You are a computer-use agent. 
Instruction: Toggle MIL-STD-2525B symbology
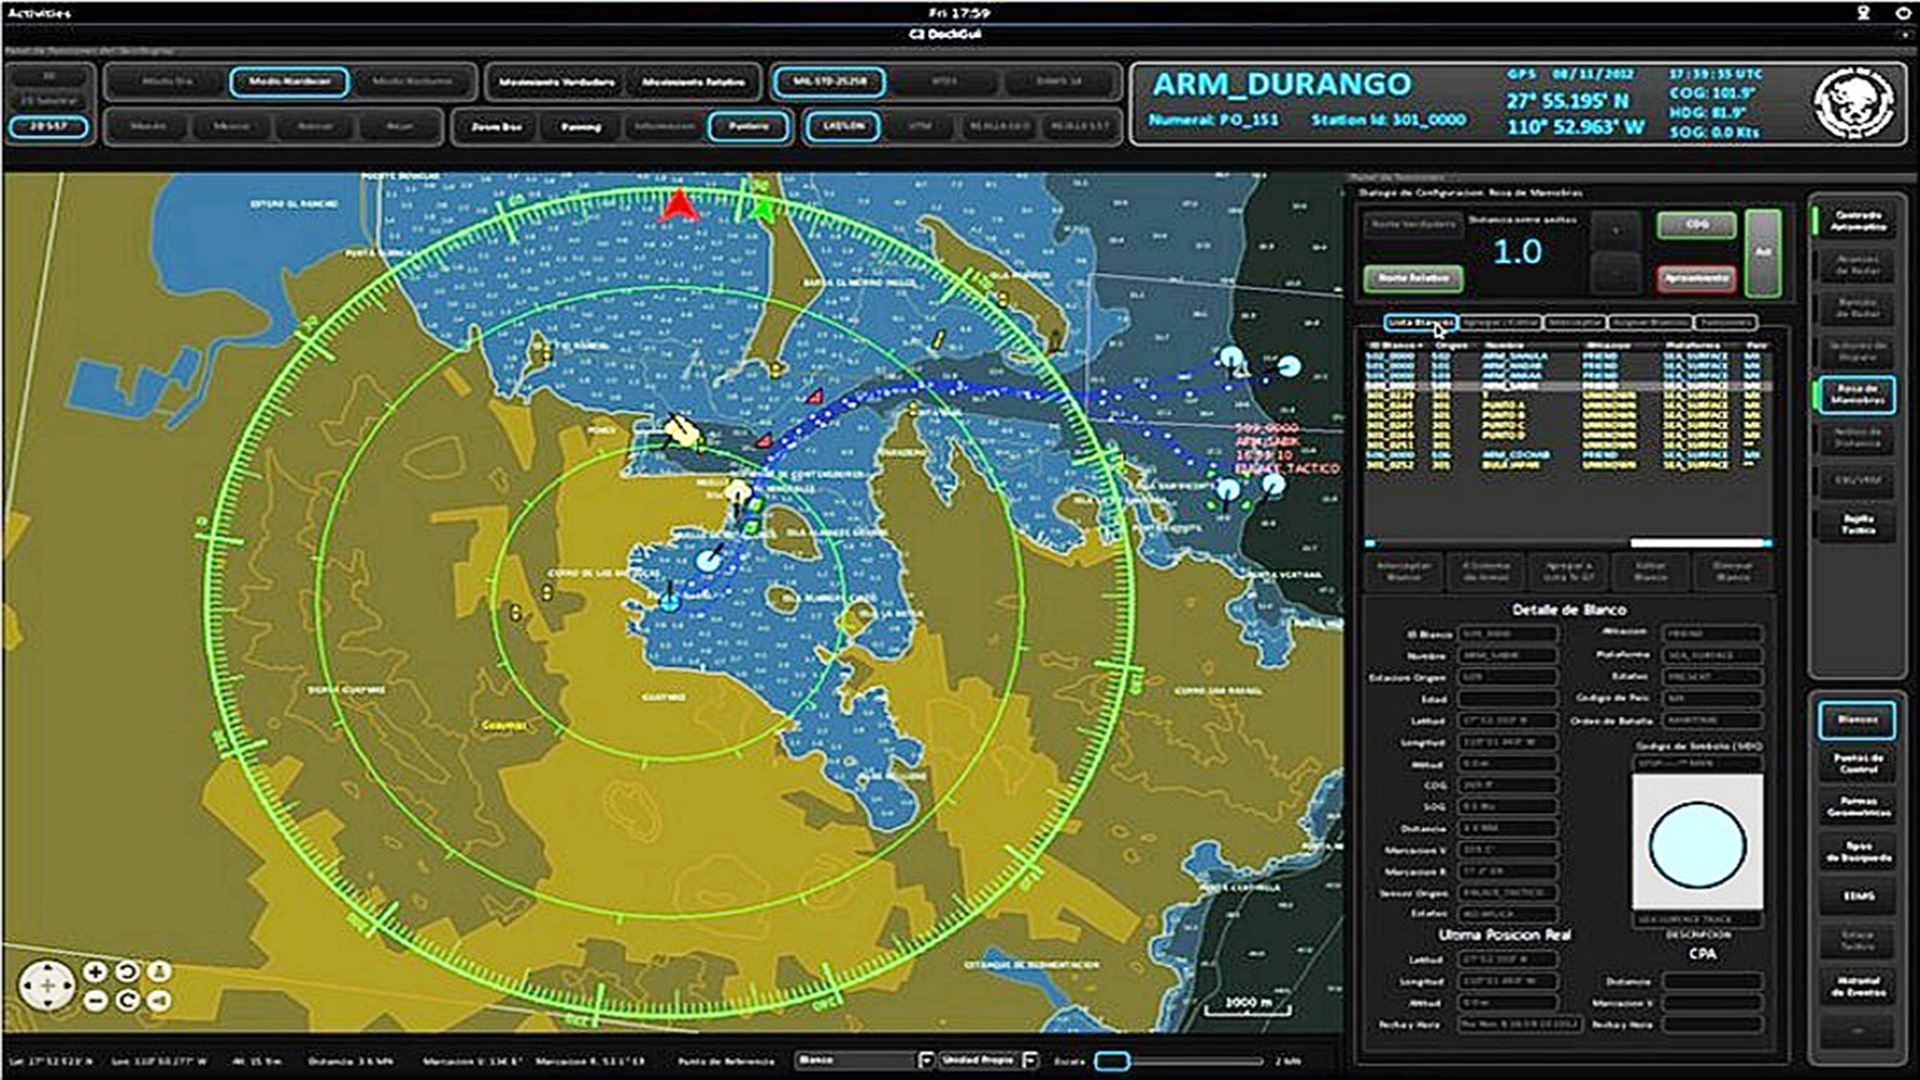pyautogui.click(x=829, y=82)
